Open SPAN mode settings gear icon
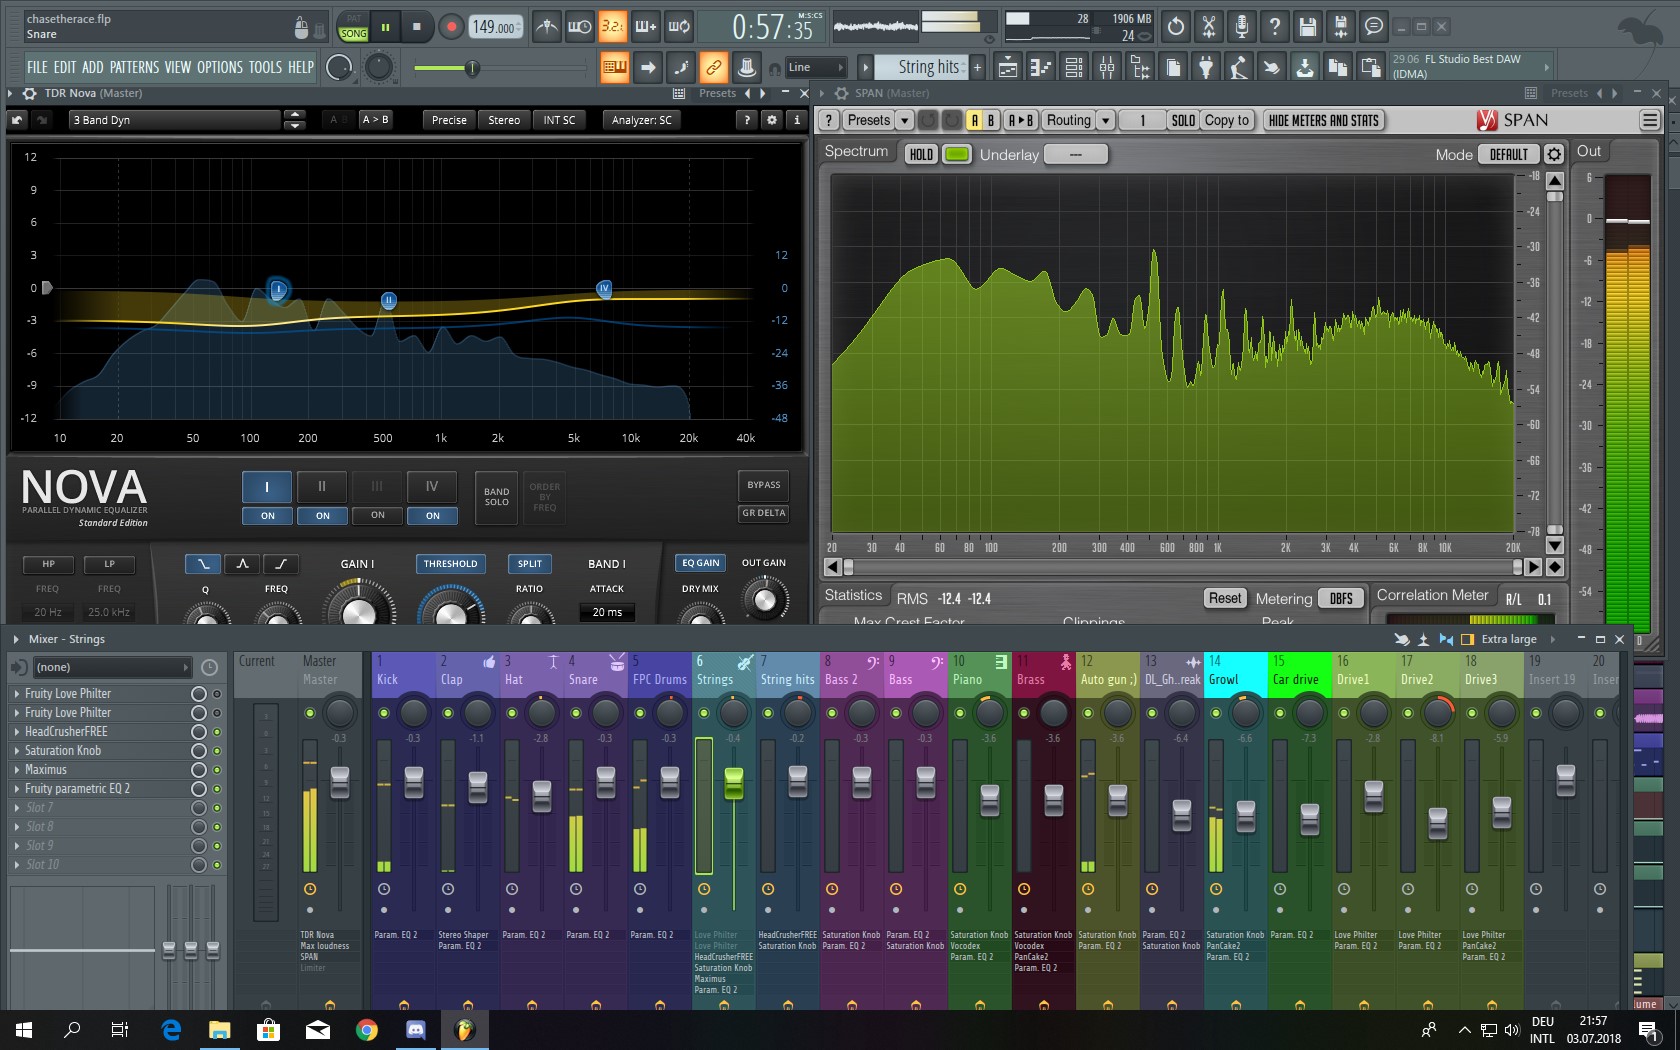1680x1050 pixels. [1554, 154]
